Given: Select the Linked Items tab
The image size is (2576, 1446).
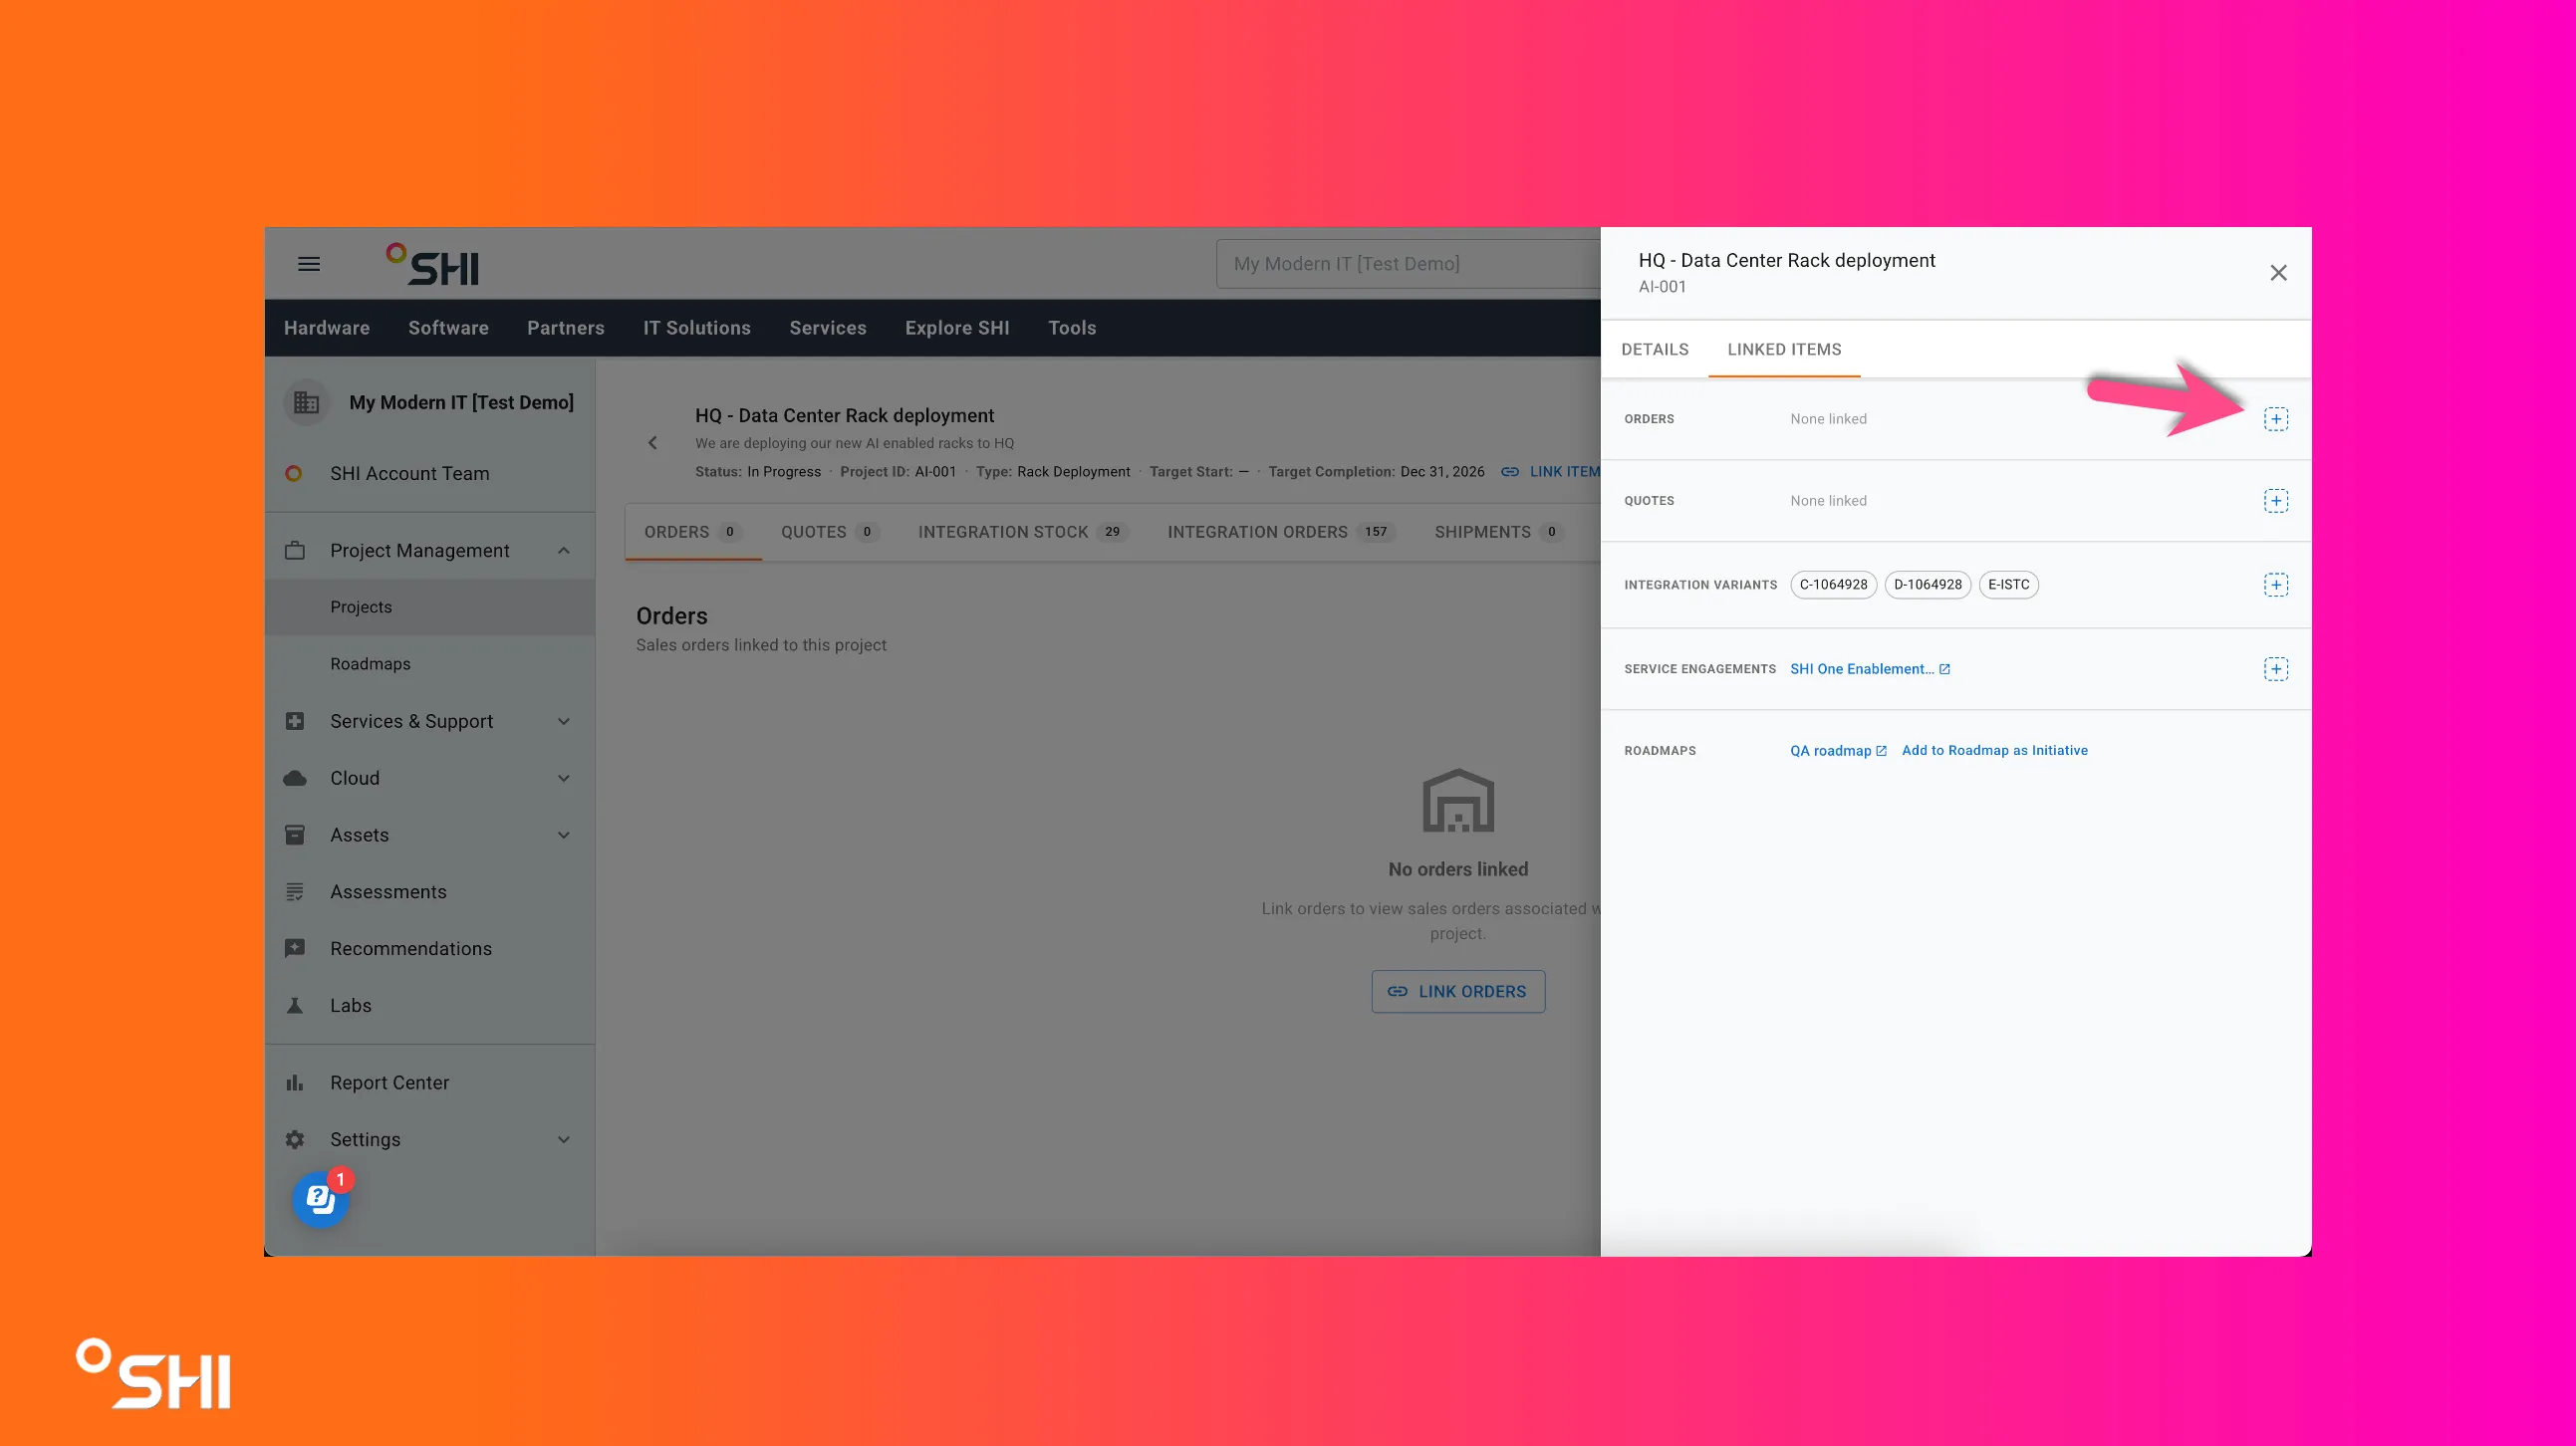Looking at the screenshot, I should (x=1784, y=349).
